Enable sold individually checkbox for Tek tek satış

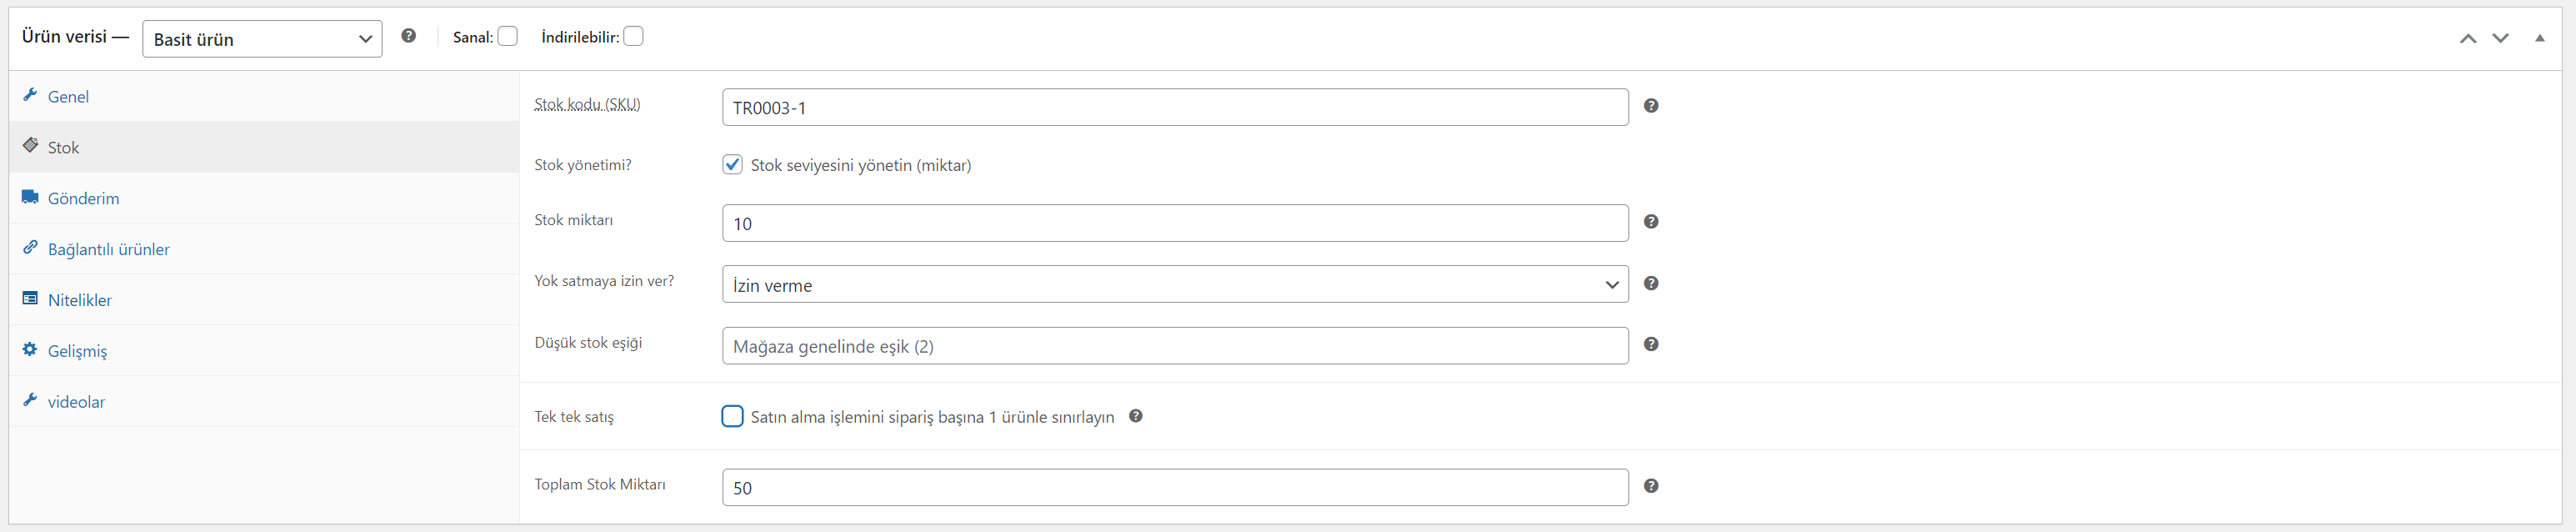[x=732, y=416]
